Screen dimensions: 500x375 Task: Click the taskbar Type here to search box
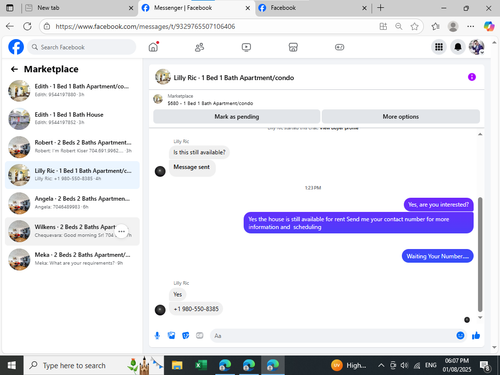93,365
